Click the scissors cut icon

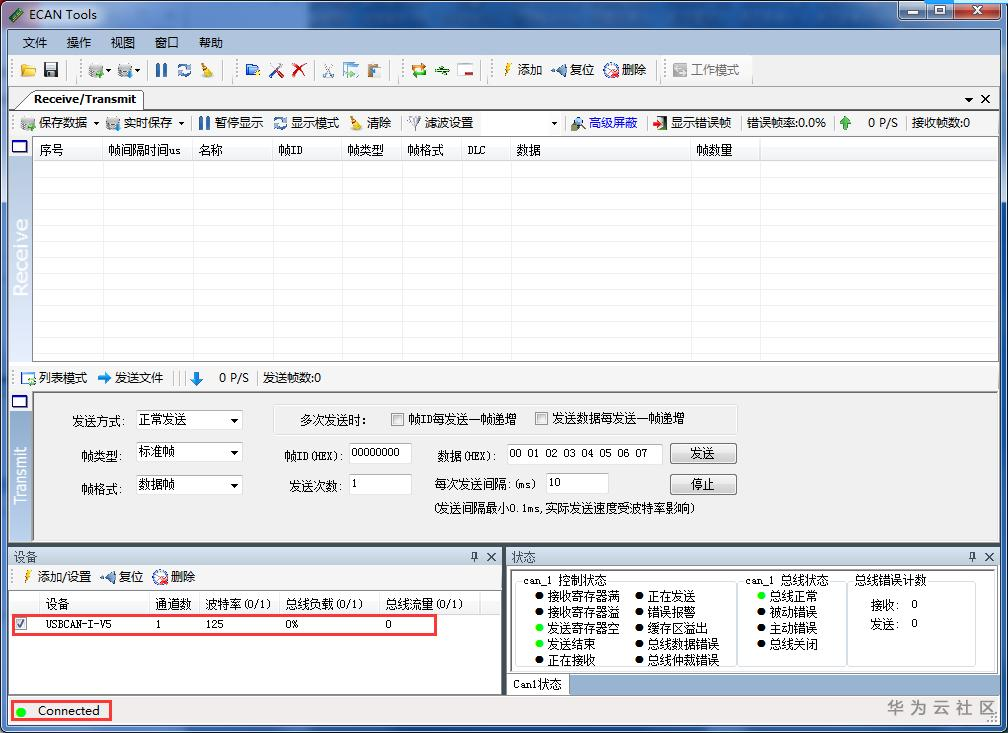pyautogui.click(x=328, y=70)
